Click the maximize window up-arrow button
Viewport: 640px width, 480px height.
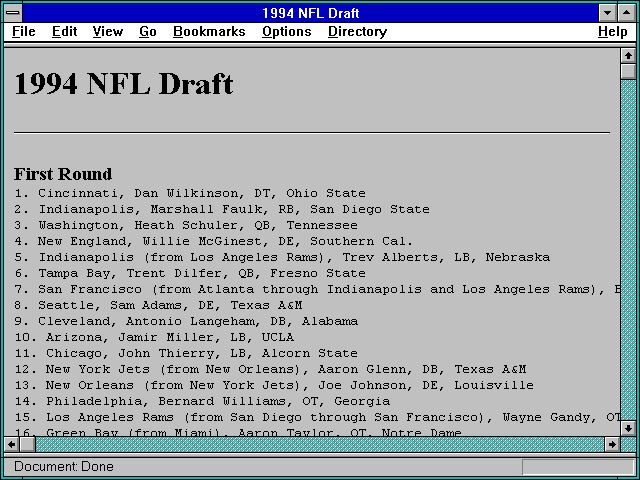click(x=627, y=13)
